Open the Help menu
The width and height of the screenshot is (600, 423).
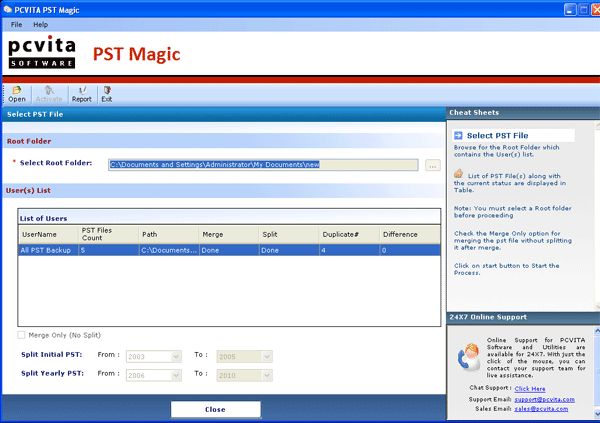(x=40, y=24)
